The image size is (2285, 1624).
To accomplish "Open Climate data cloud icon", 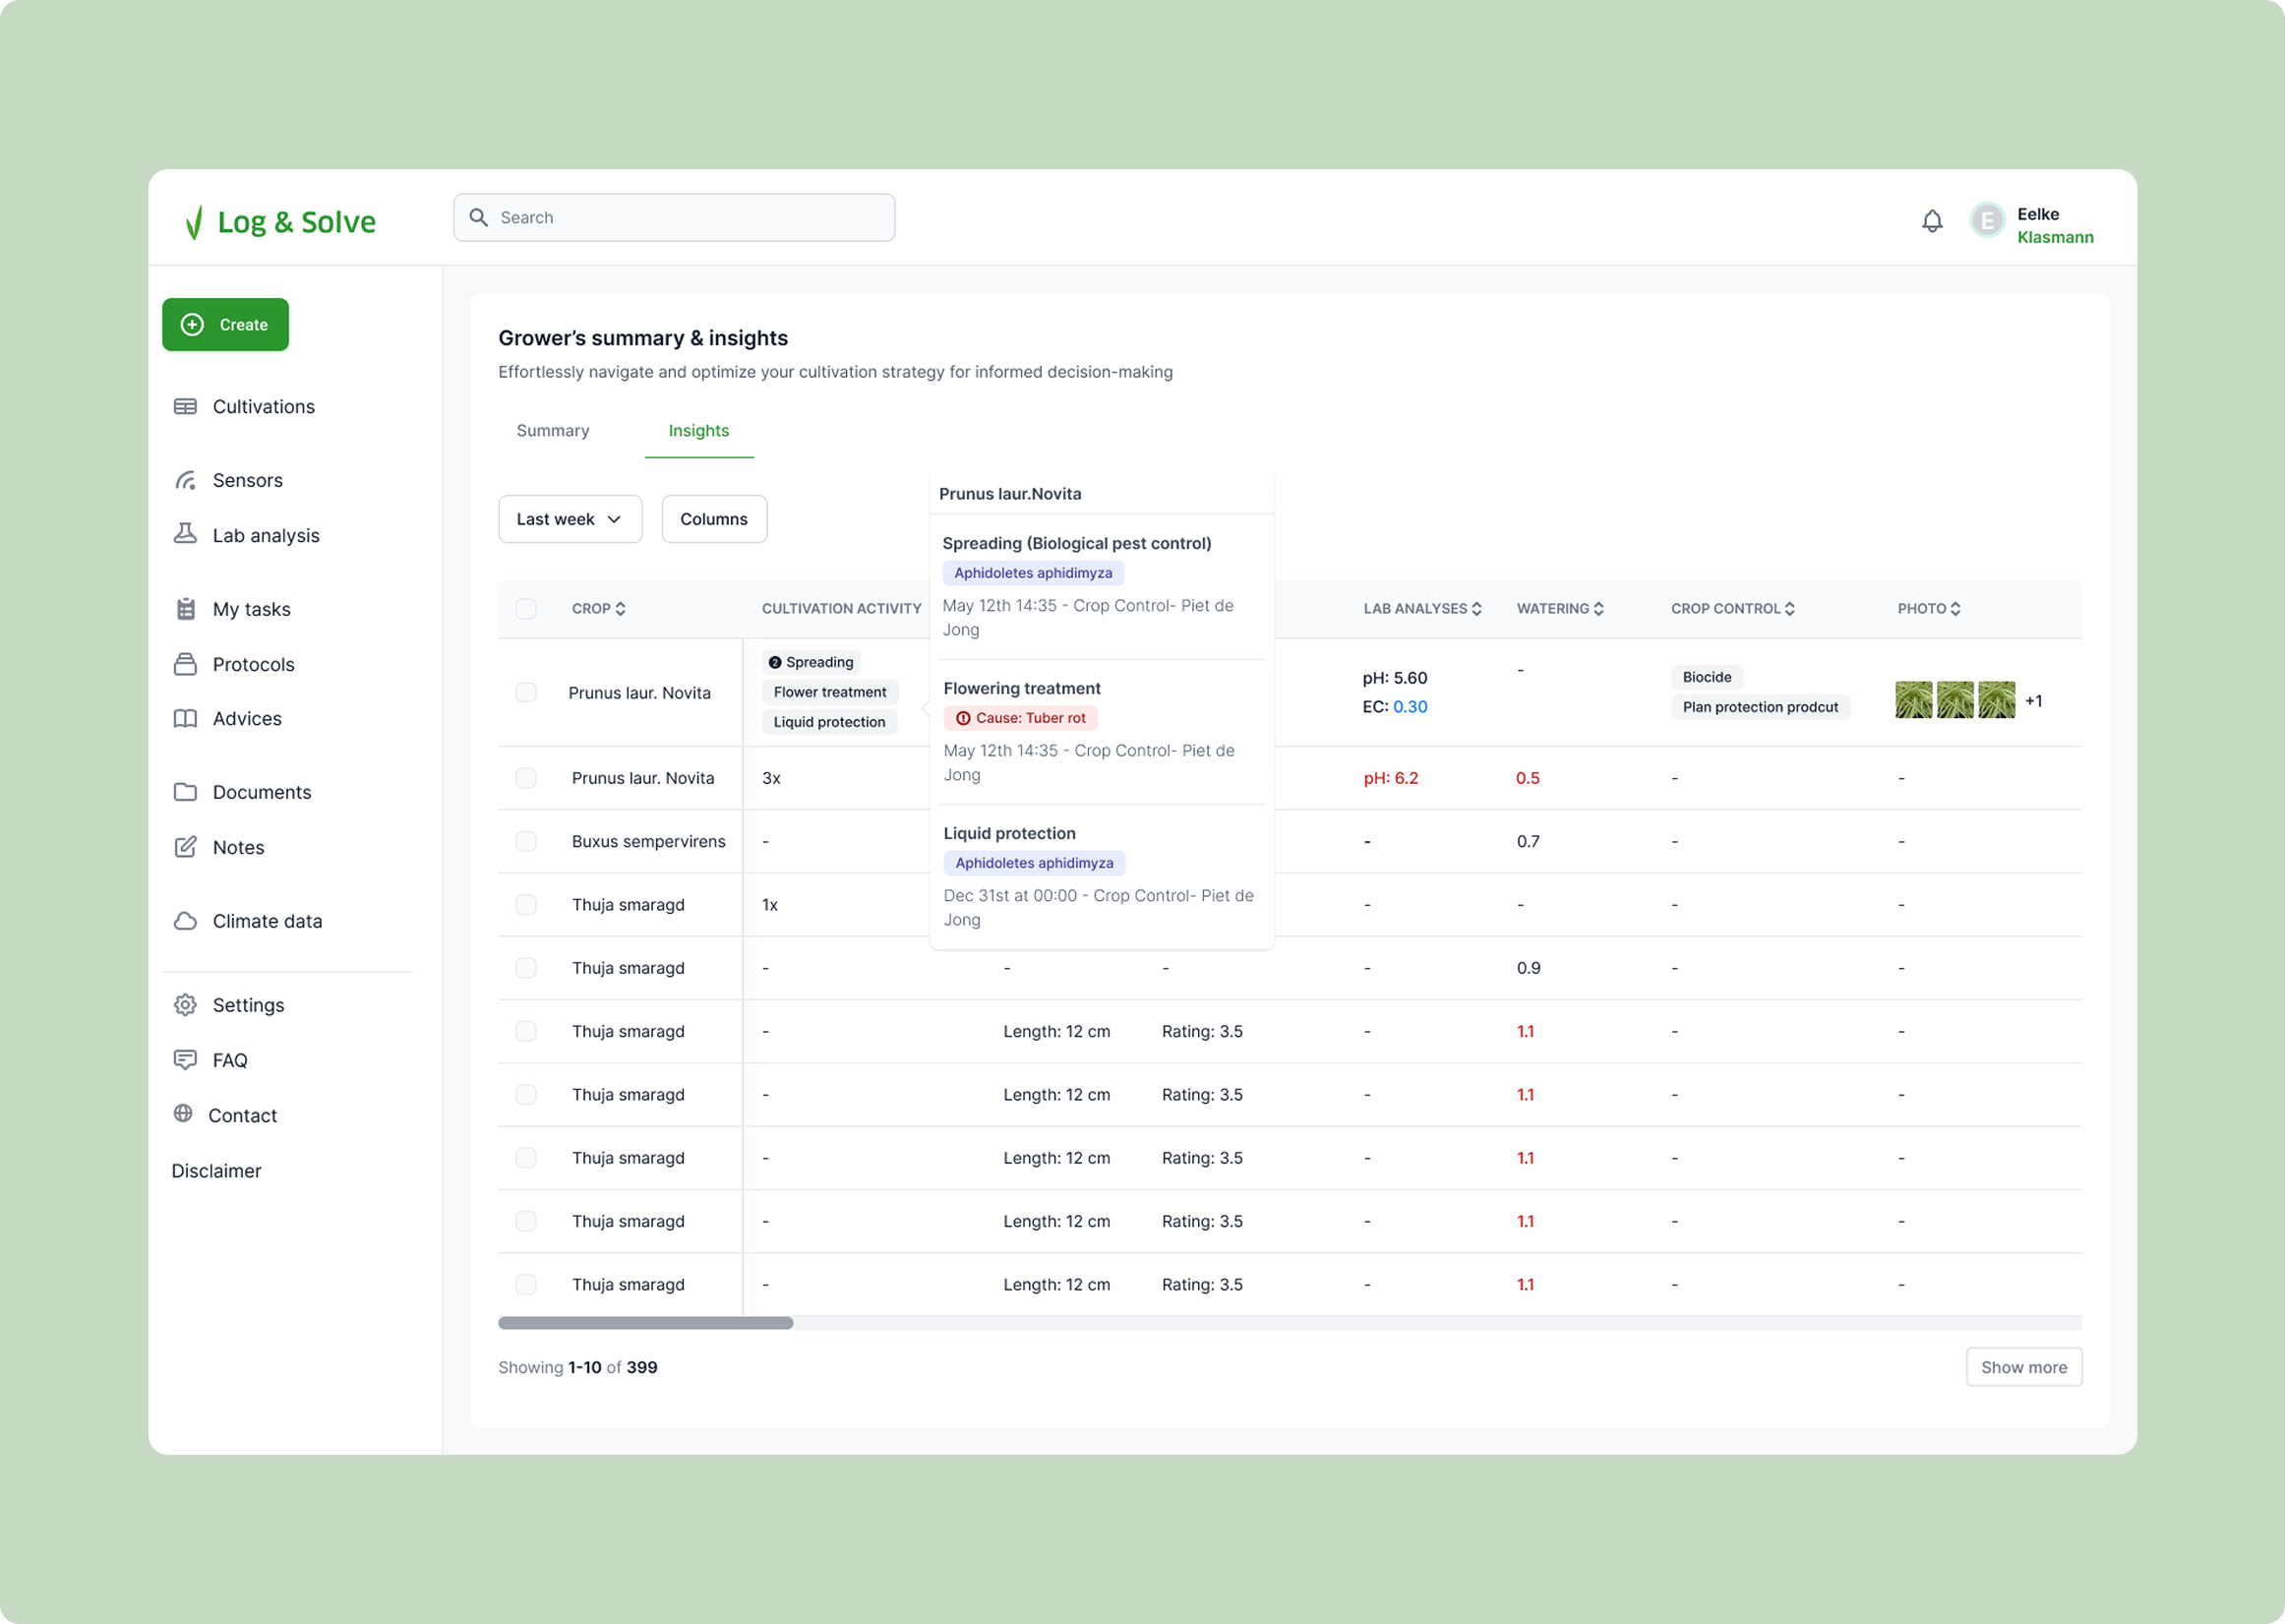I will (x=185, y=921).
